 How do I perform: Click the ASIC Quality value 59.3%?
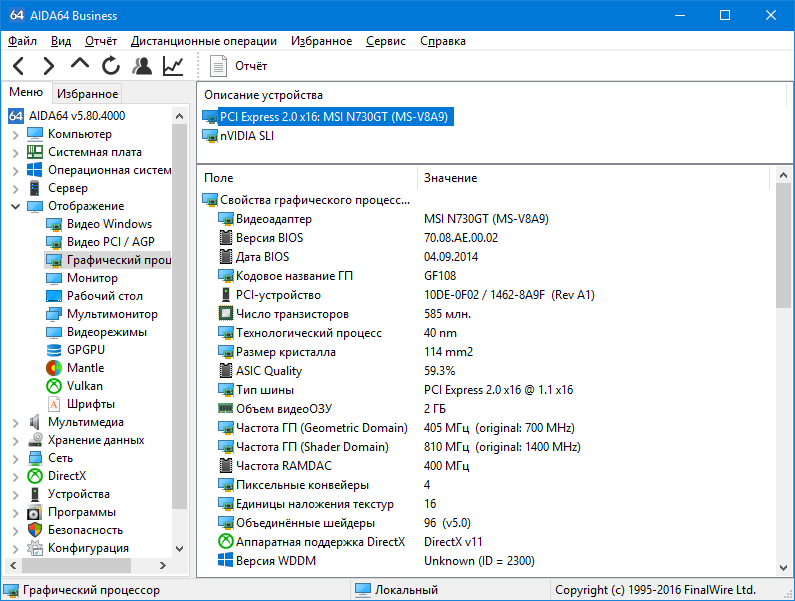point(439,371)
